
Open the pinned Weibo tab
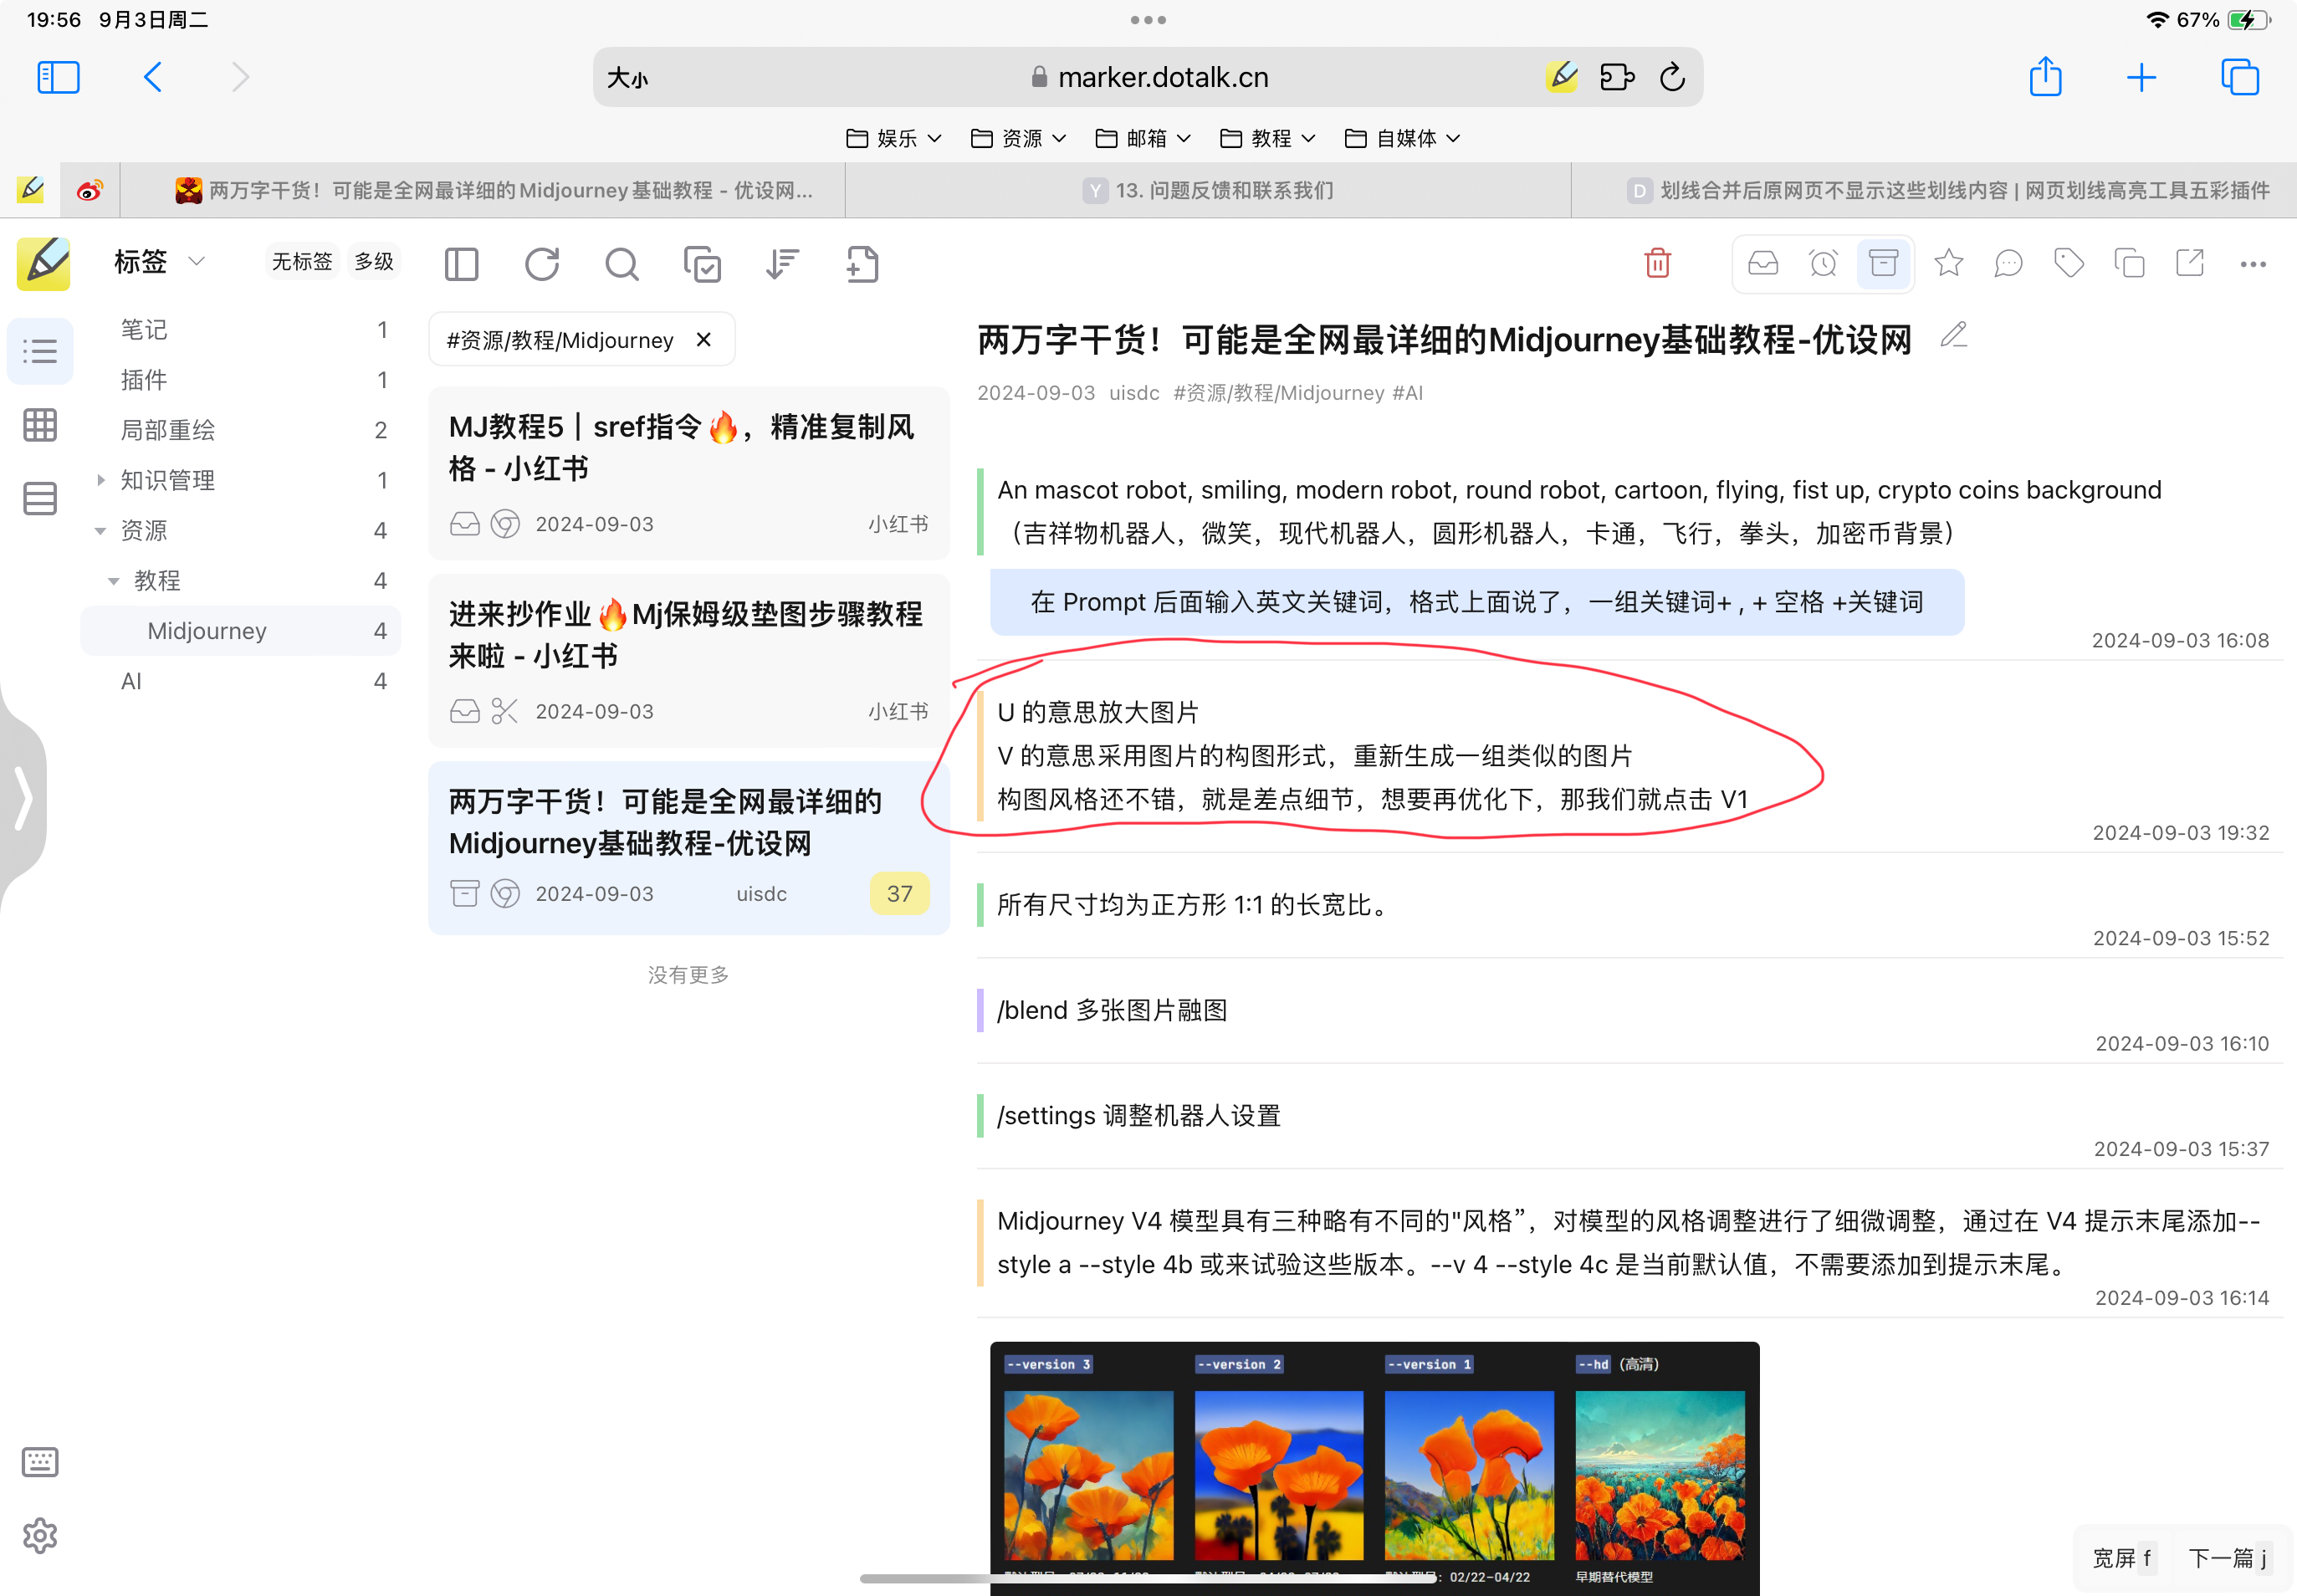tap(90, 190)
